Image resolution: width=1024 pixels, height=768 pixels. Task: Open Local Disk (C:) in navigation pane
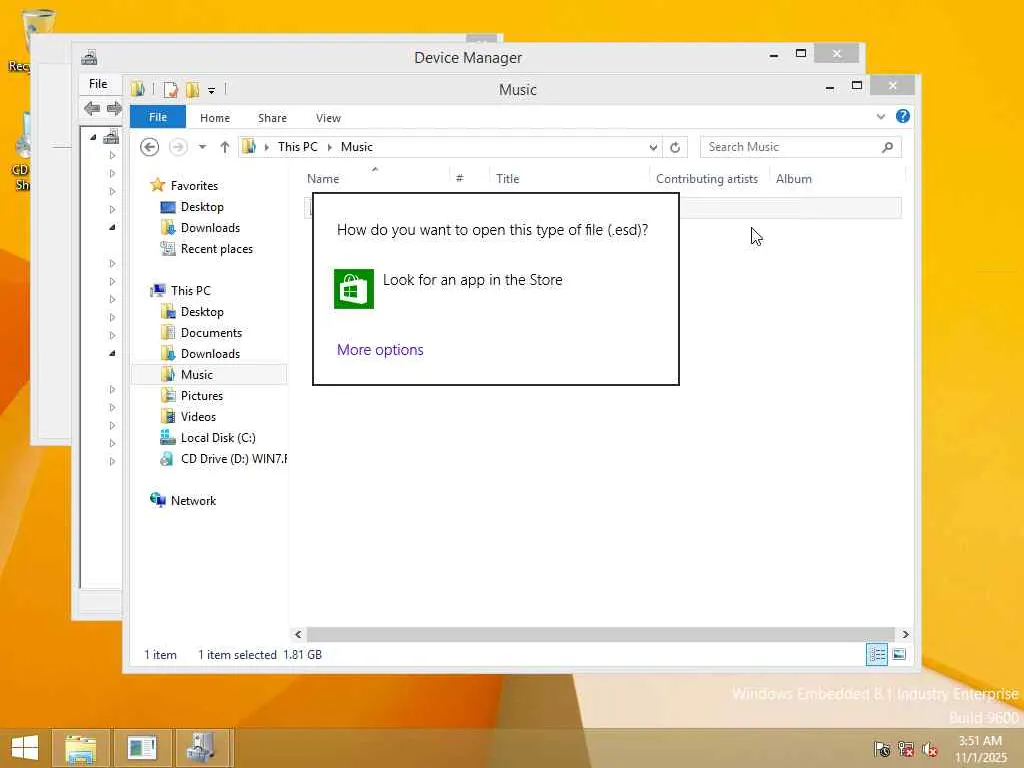click(x=218, y=438)
